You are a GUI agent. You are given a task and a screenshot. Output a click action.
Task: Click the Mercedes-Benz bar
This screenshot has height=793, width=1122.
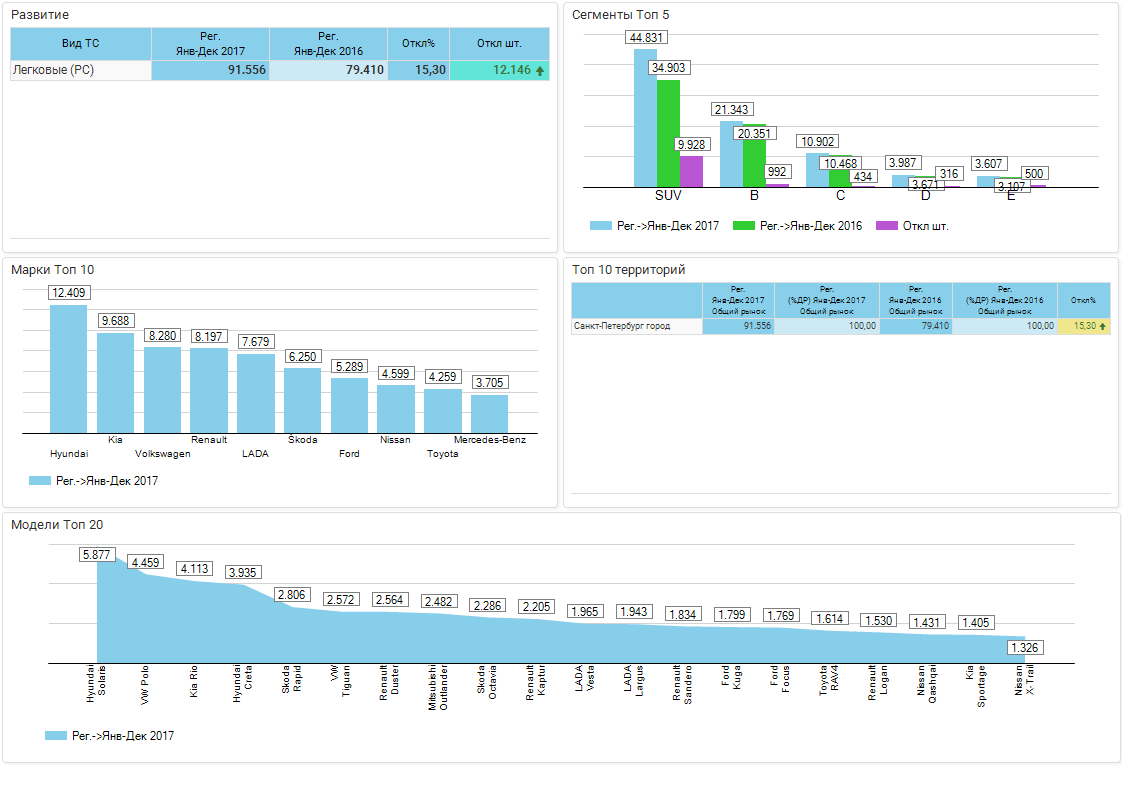pyautogui.click(x=489, y=413)
